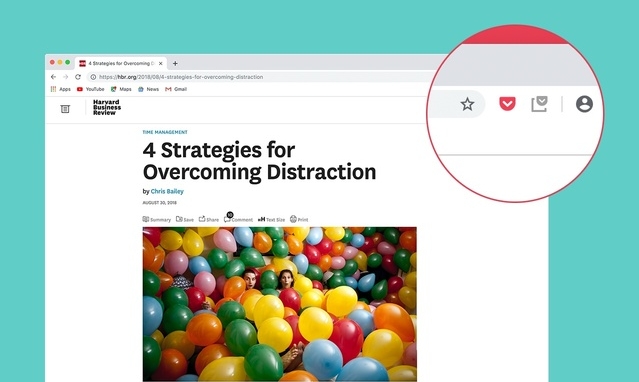Click the gray save-to-inbox extension icon

(x=539, y=104)
